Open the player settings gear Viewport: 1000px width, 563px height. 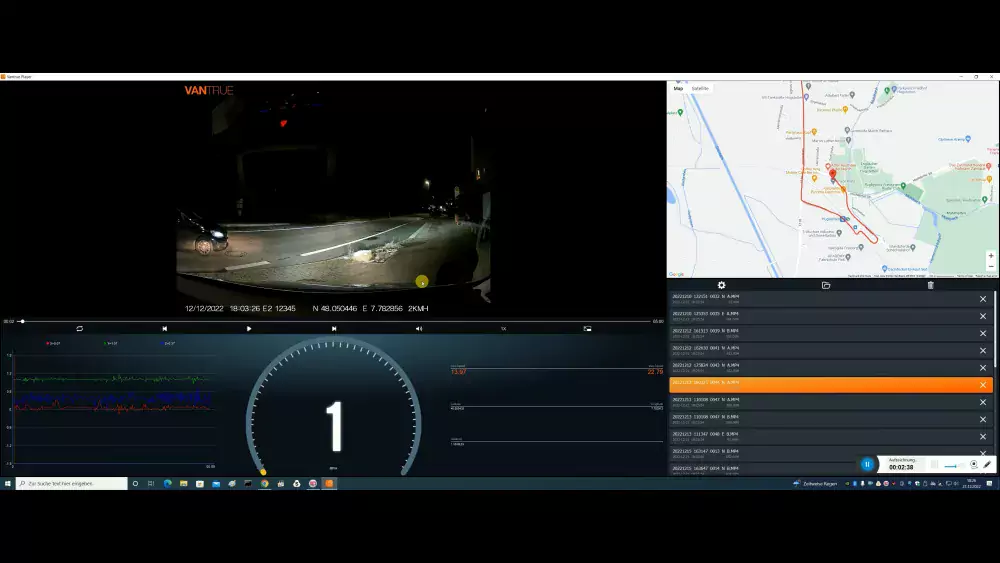(x=721, y=285)
